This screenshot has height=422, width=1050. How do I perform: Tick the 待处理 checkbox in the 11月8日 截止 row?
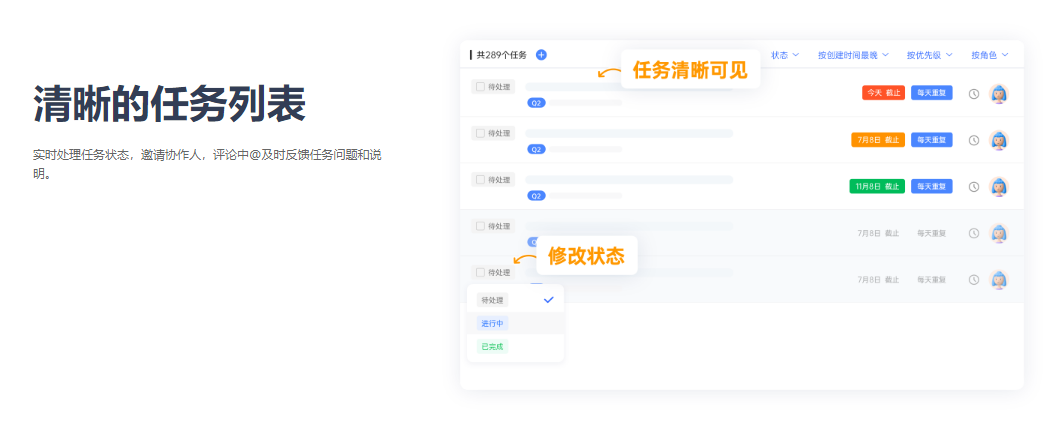[480, 180]
